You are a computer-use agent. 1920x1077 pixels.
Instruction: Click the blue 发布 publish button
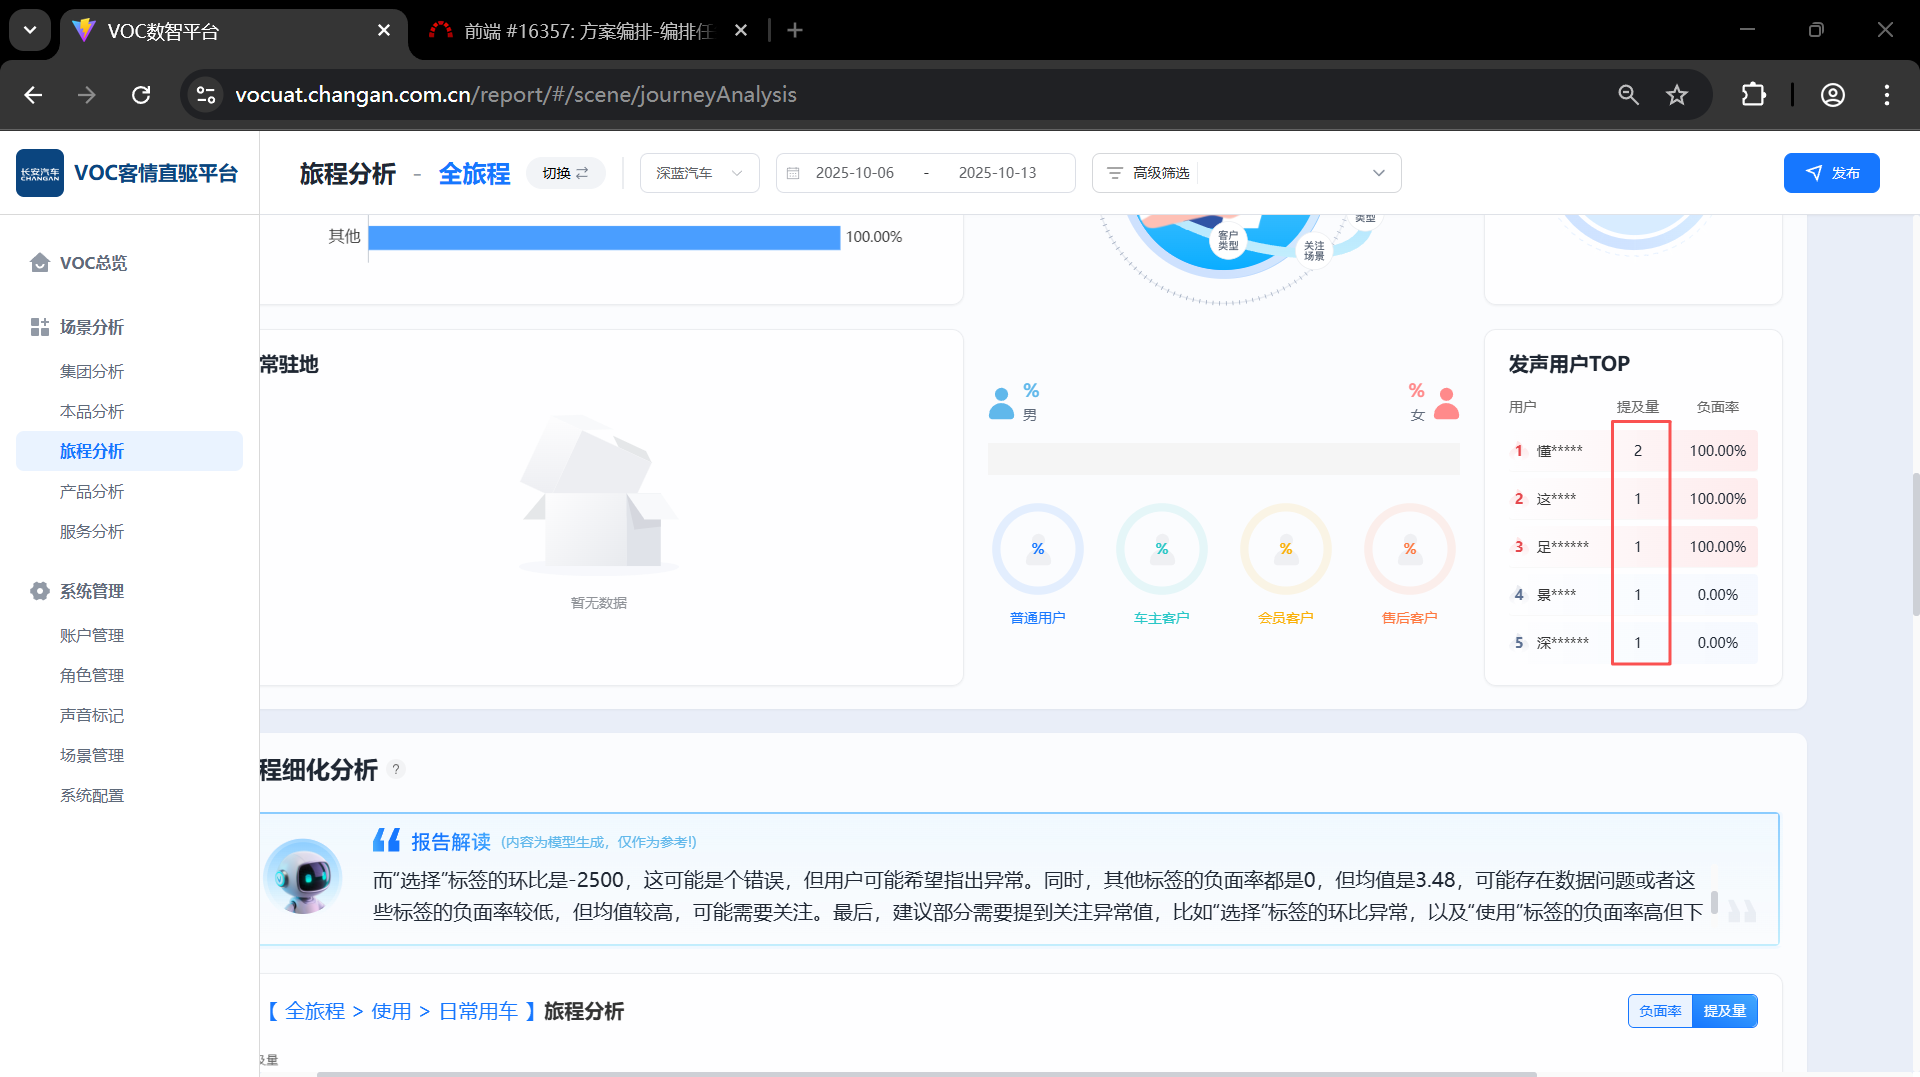(1831, 173)
